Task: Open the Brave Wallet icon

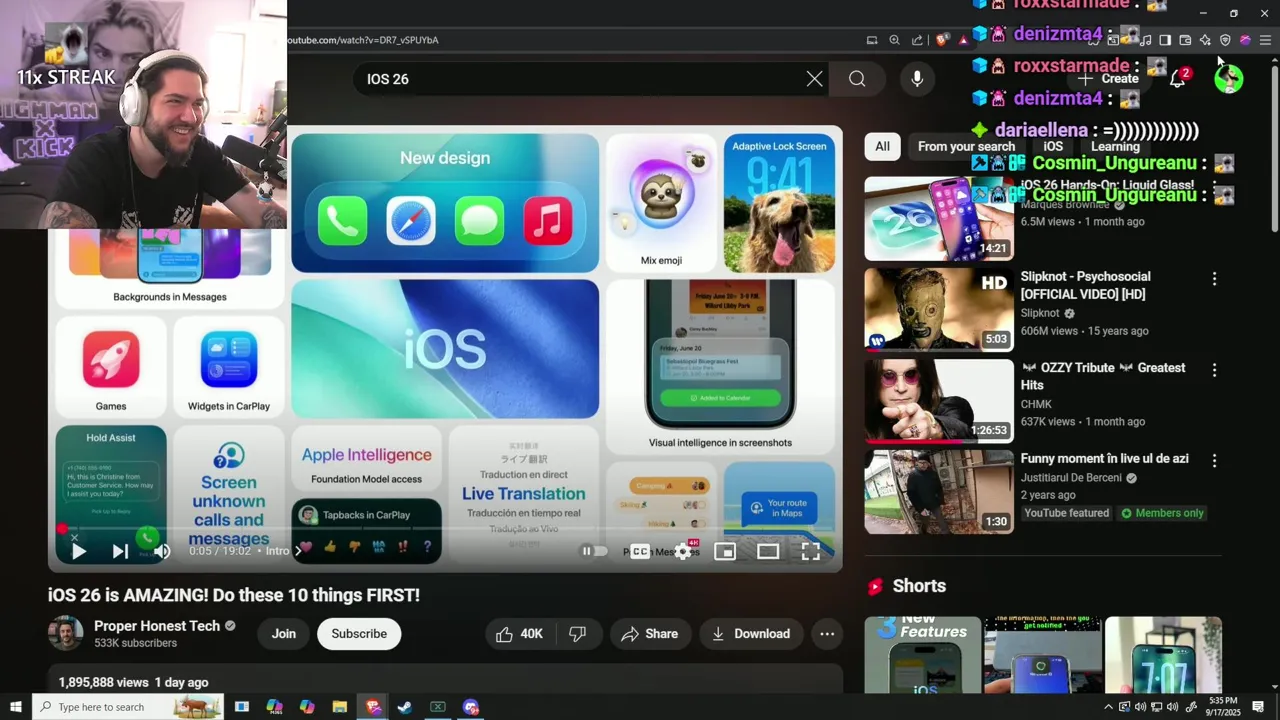Action: (1185, 40)
